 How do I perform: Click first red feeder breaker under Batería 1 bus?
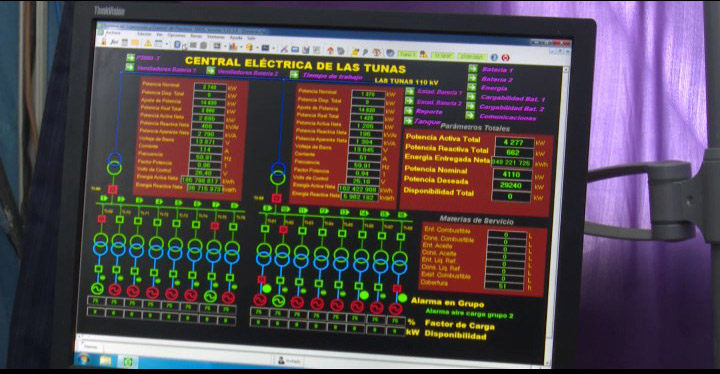[101, 219]
